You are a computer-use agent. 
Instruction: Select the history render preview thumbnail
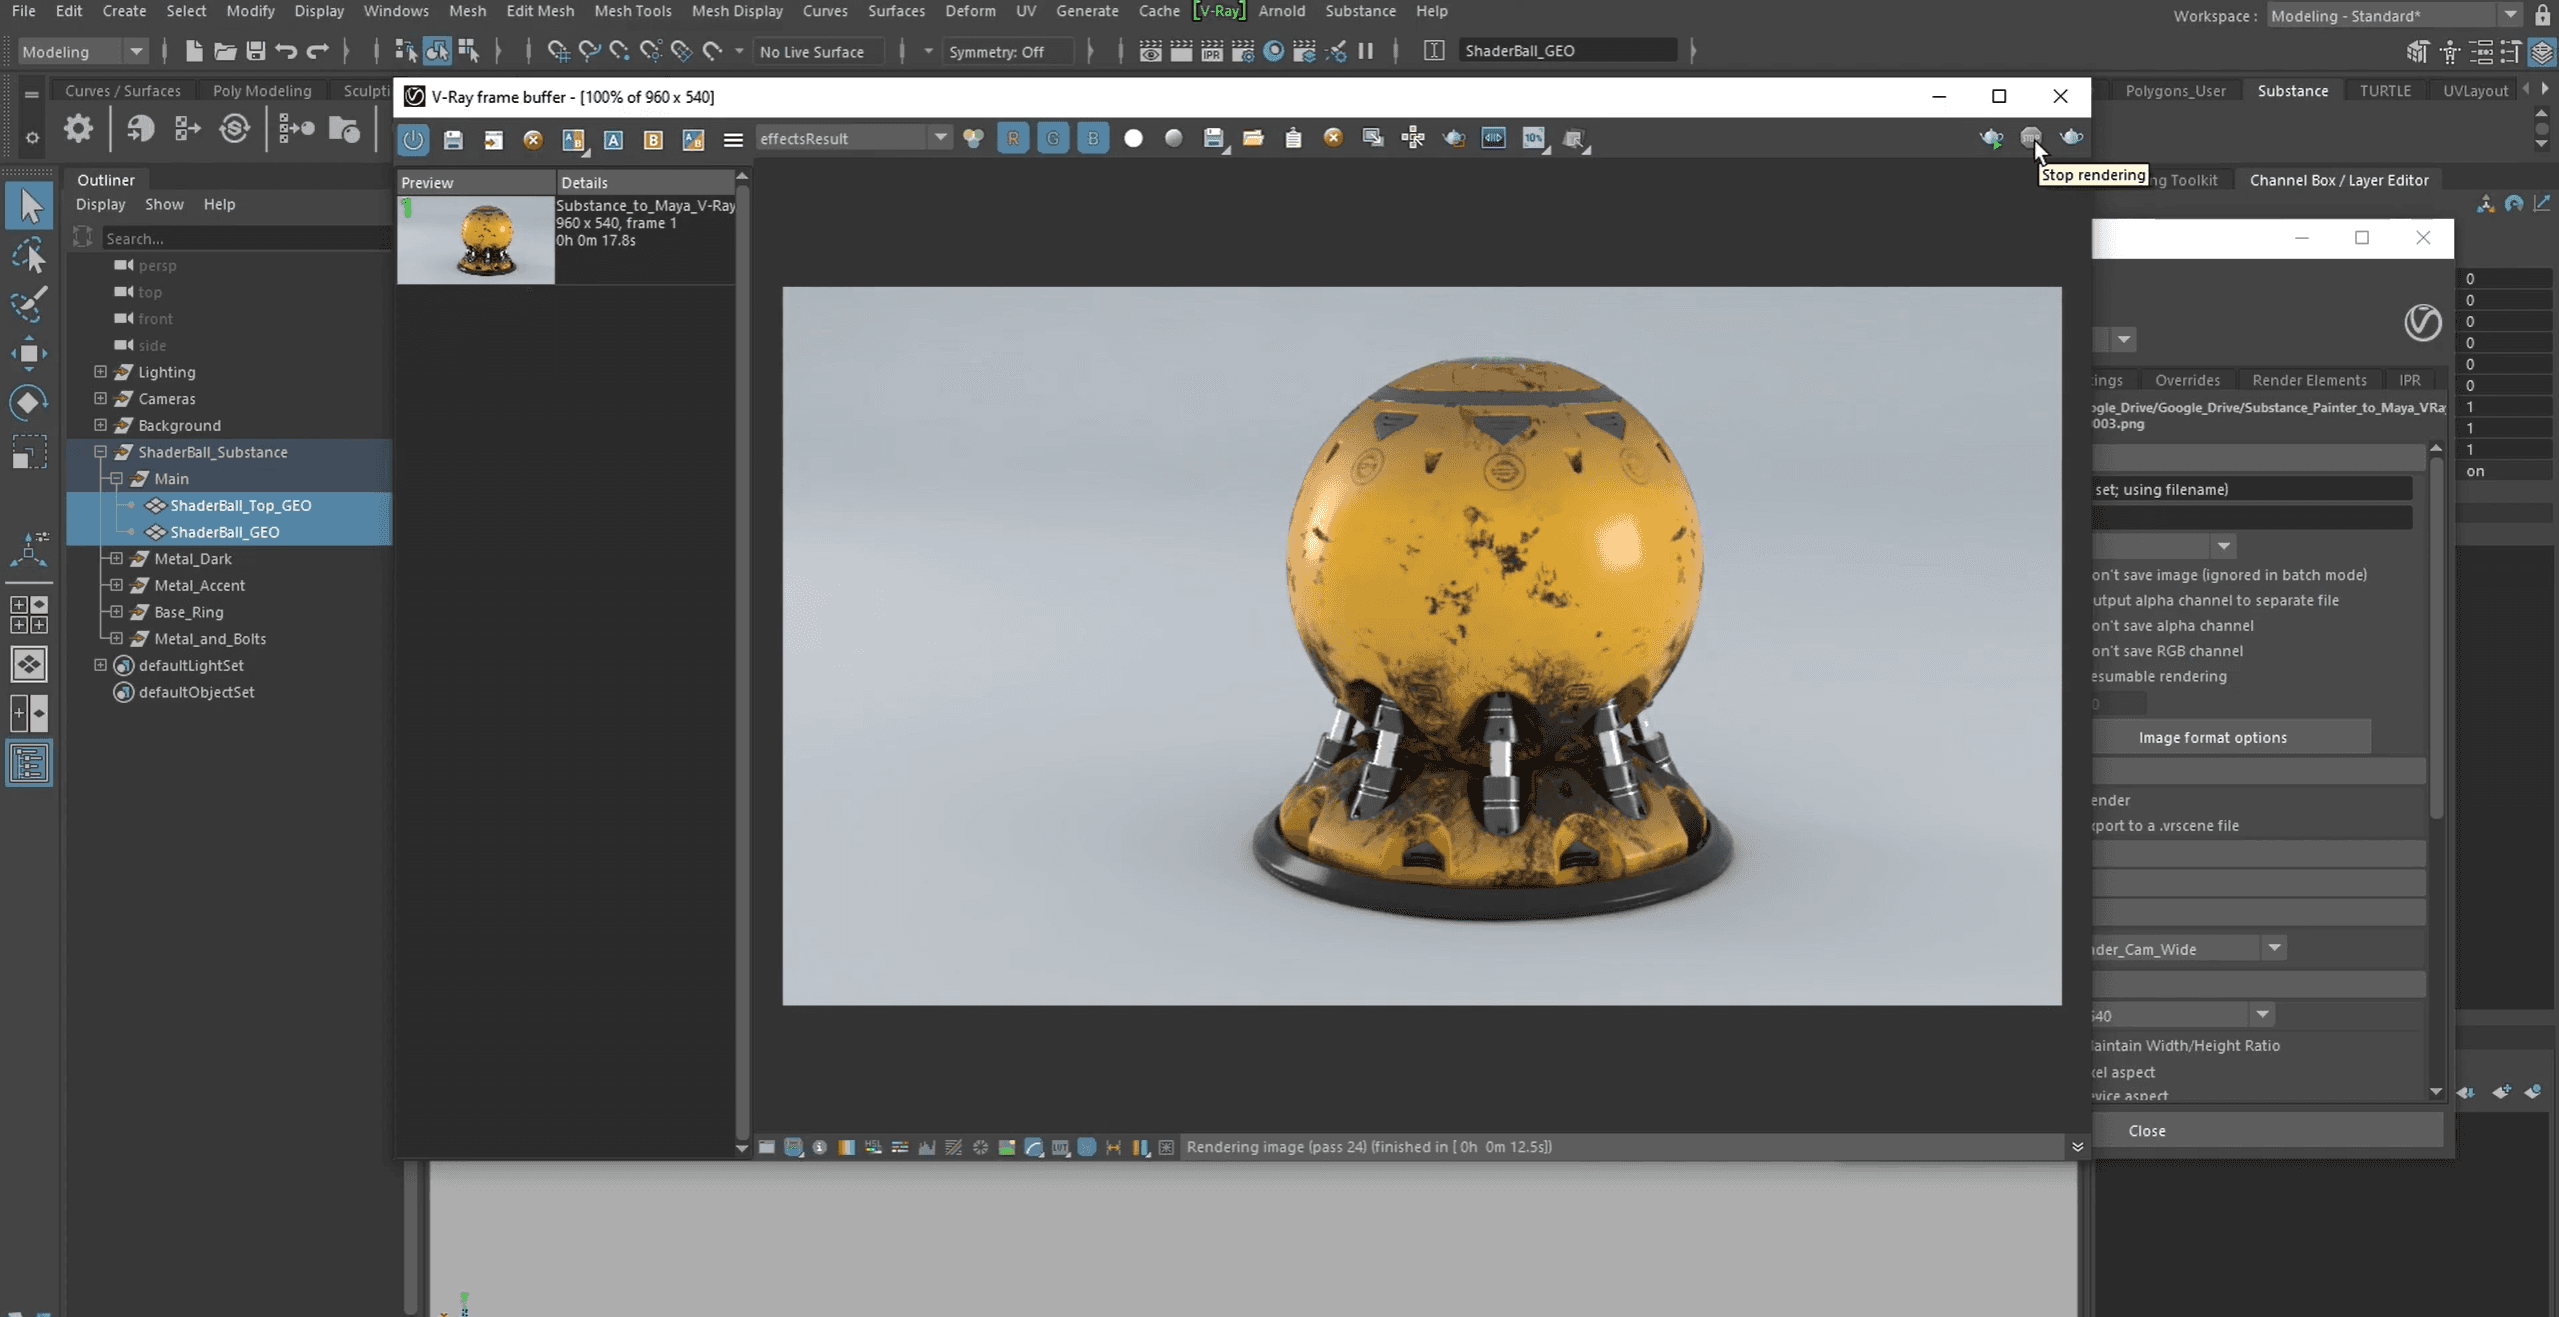click(476, 240)
